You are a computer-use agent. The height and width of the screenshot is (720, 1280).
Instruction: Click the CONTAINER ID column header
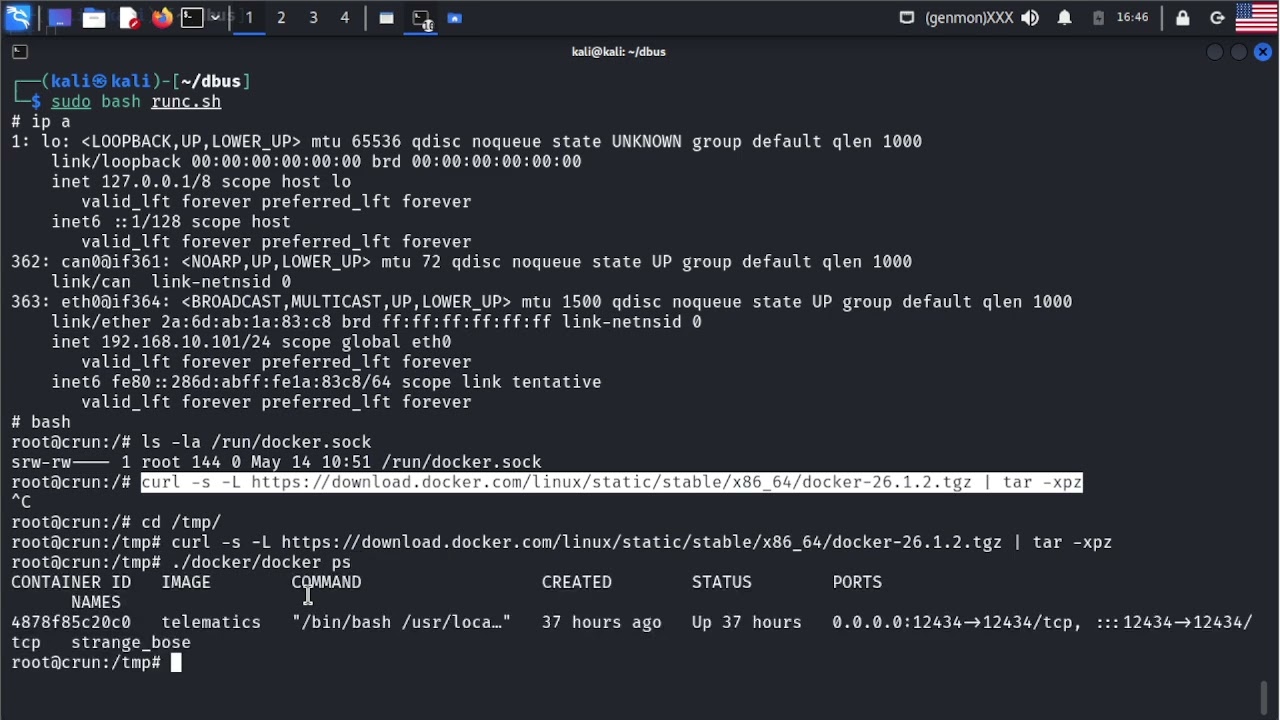point(71,582)
